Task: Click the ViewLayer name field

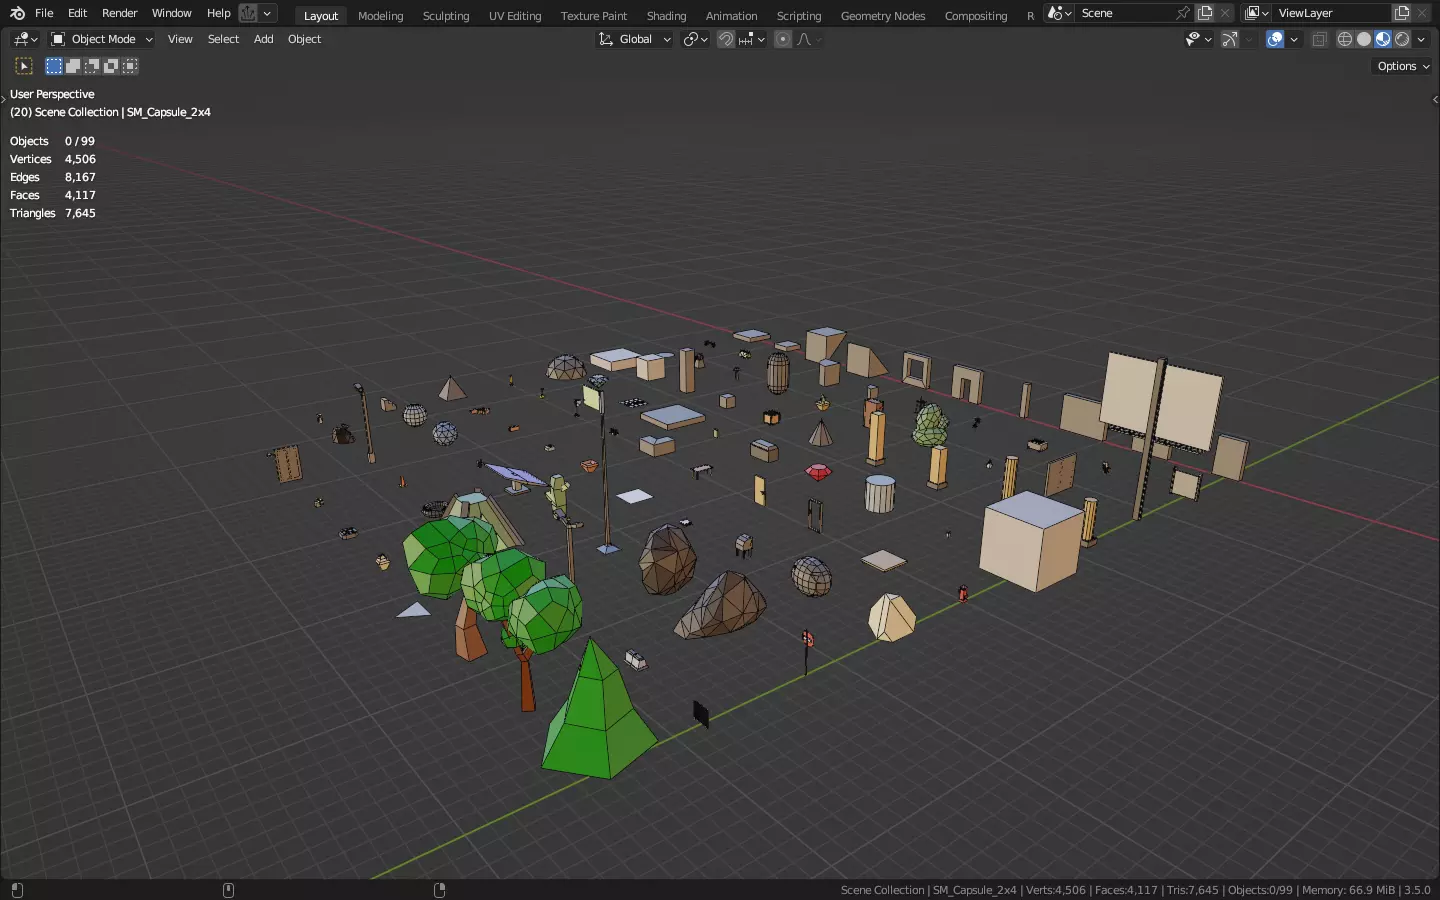Action: [1332, 13]
